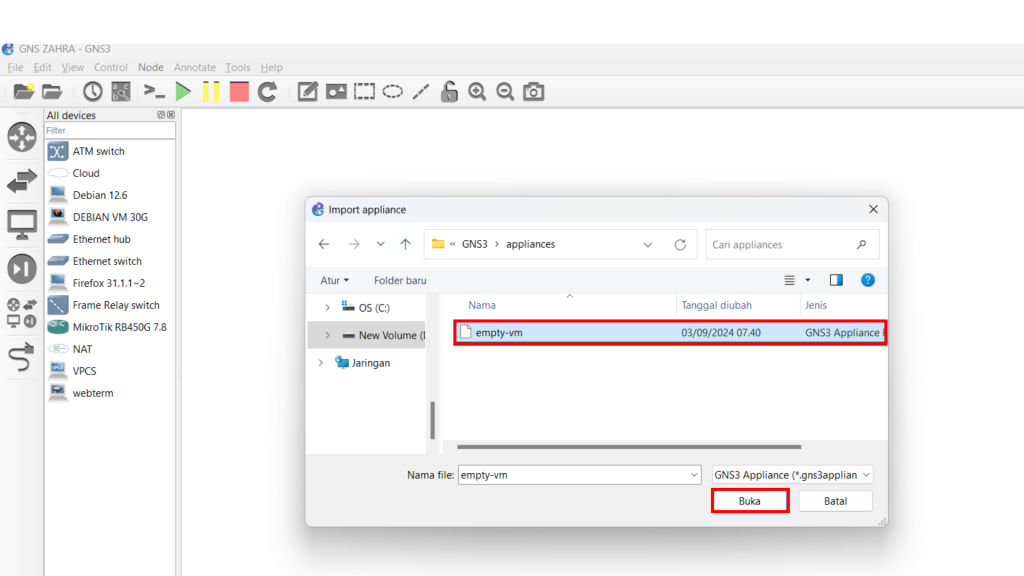Click the Start all nodes play icon
The height and width of the screenshot is (576, 1024).
click(x=183, y=92)
